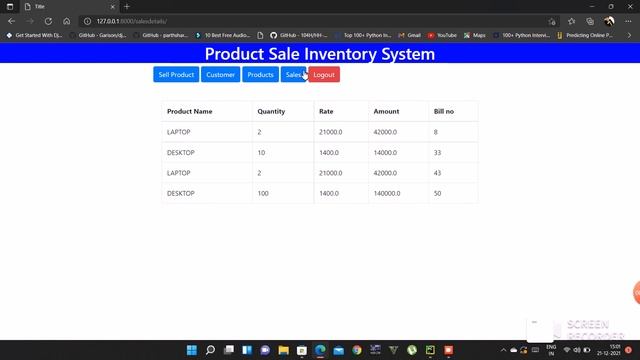The width and height of the screenshot is (640, 360).
Task: Open the Maps bookmark
Action: pyautogui.click(x=475, y=36)
